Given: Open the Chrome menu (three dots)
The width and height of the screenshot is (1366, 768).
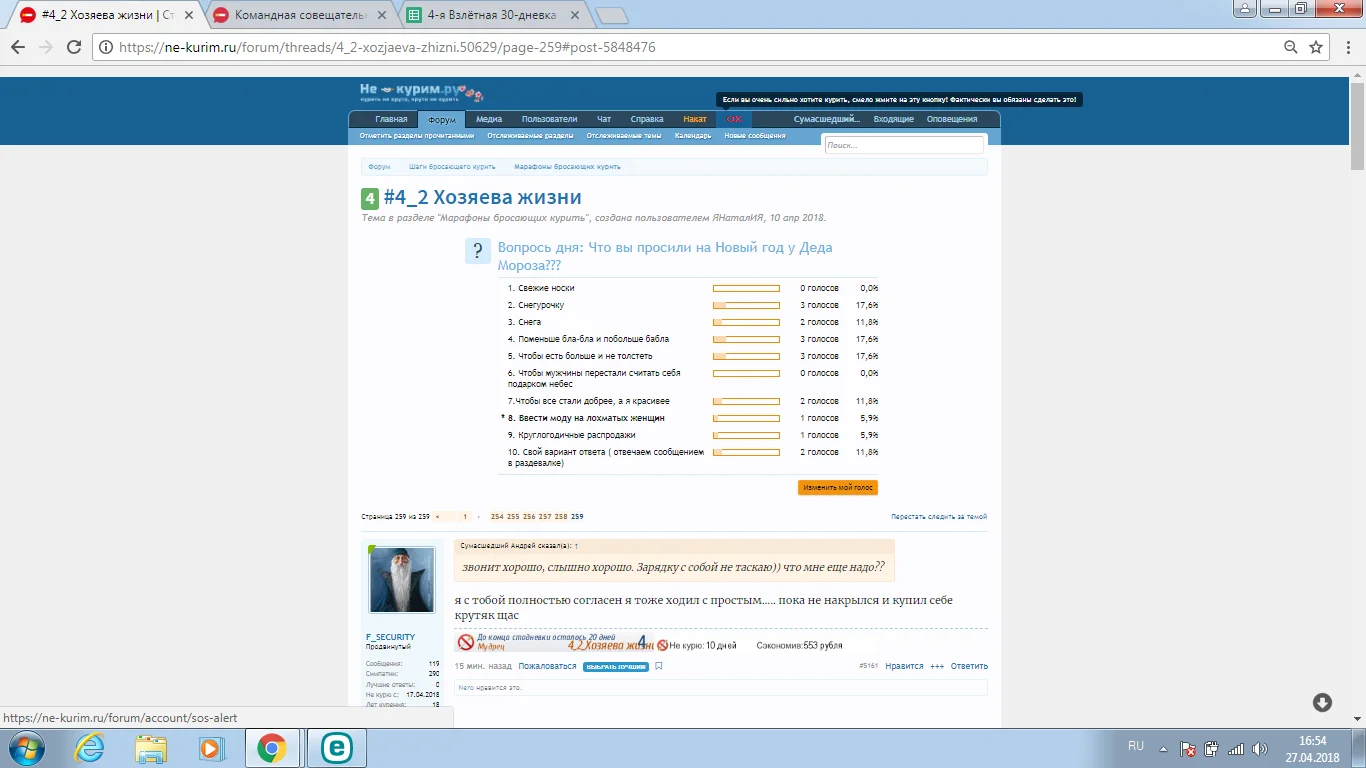Looking at the screenshot, I should [x=1346, y=47].
